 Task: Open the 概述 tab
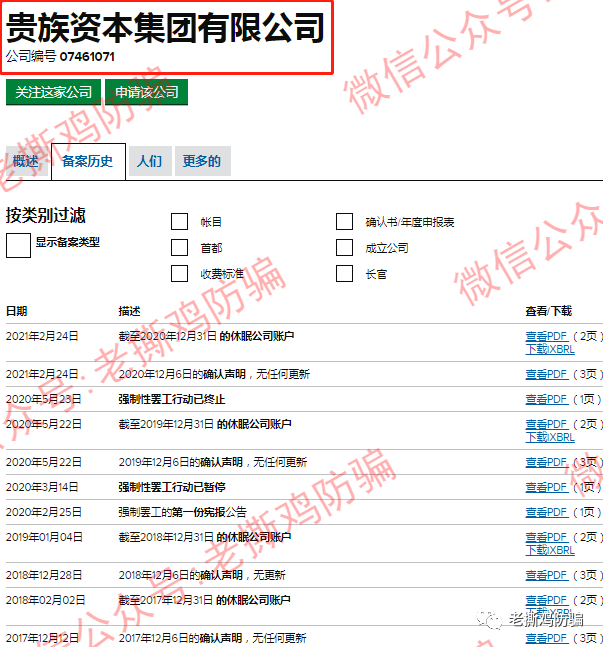(26, 161)
